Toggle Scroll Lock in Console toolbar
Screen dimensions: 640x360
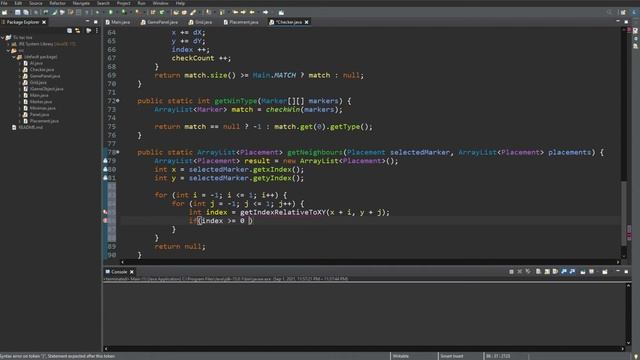click(547, 271)
